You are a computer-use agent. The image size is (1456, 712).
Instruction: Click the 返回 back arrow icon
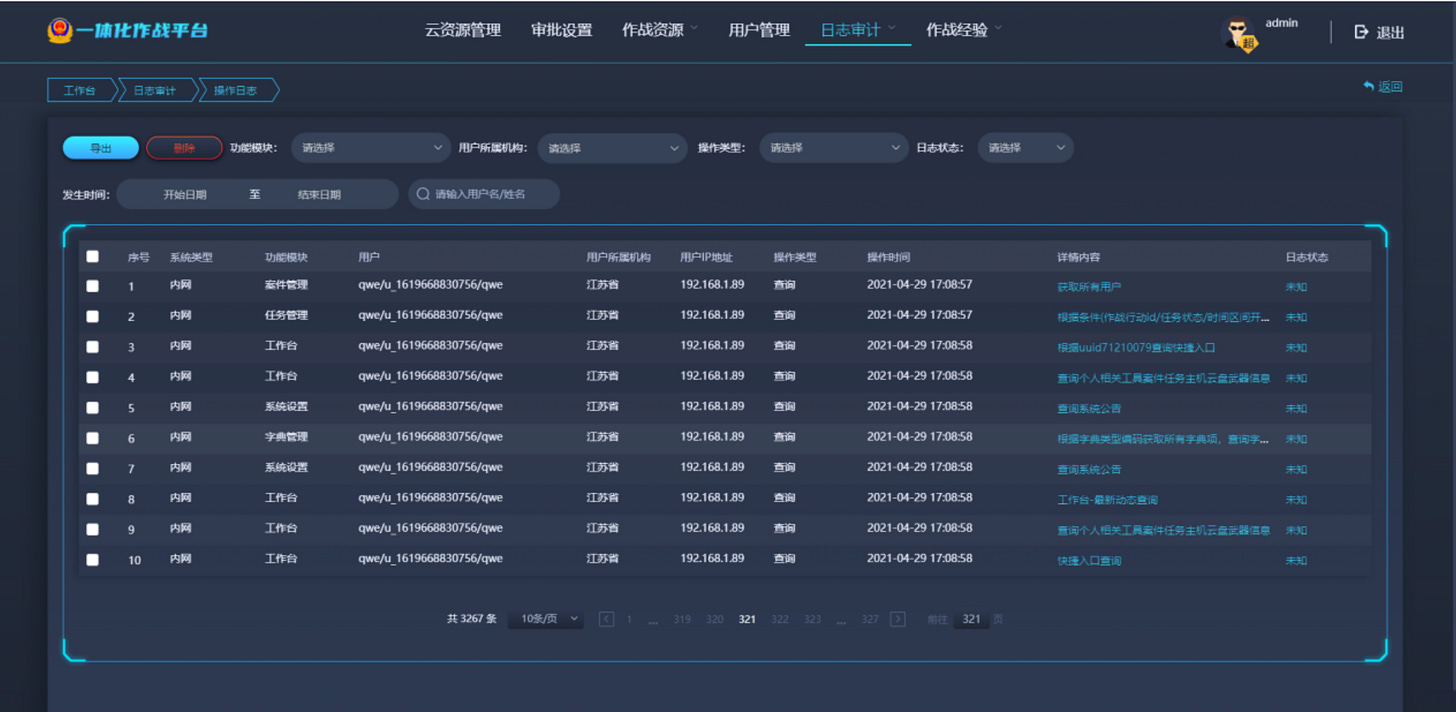click(x=1369, y=87)
